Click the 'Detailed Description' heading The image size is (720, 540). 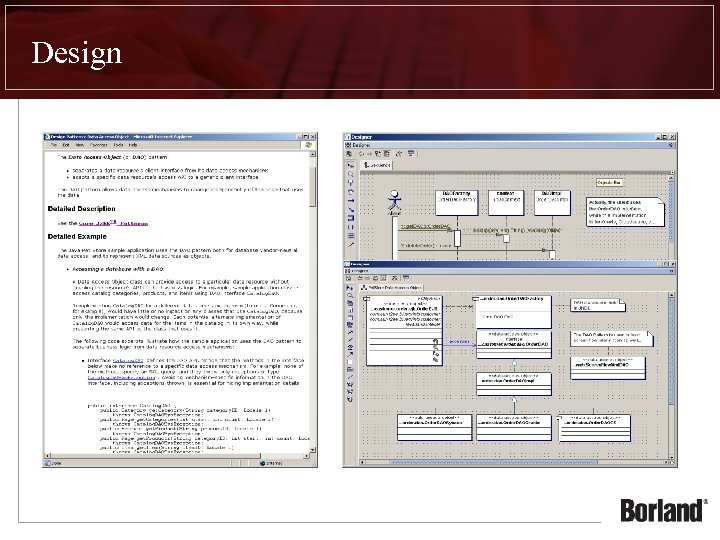(x=81, y=208)
